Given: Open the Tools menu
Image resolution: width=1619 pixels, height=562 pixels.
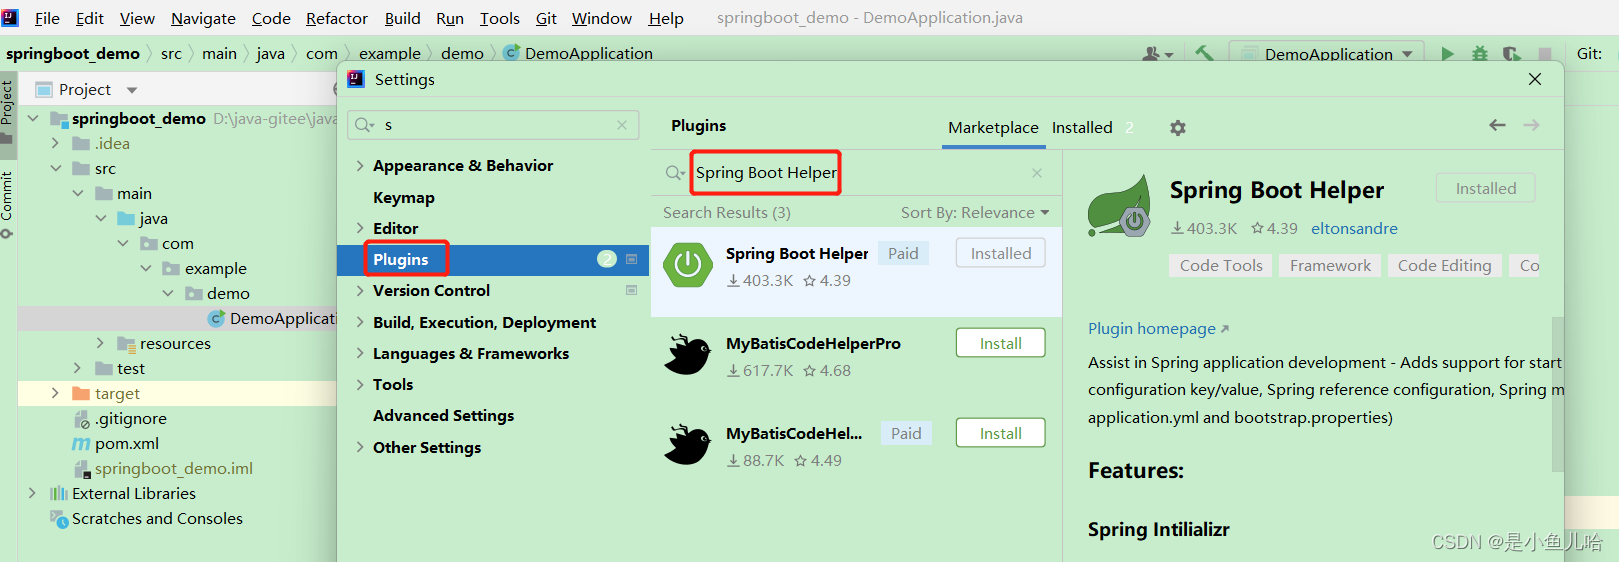Looking at the screenshot, I should tap(499, 18).
